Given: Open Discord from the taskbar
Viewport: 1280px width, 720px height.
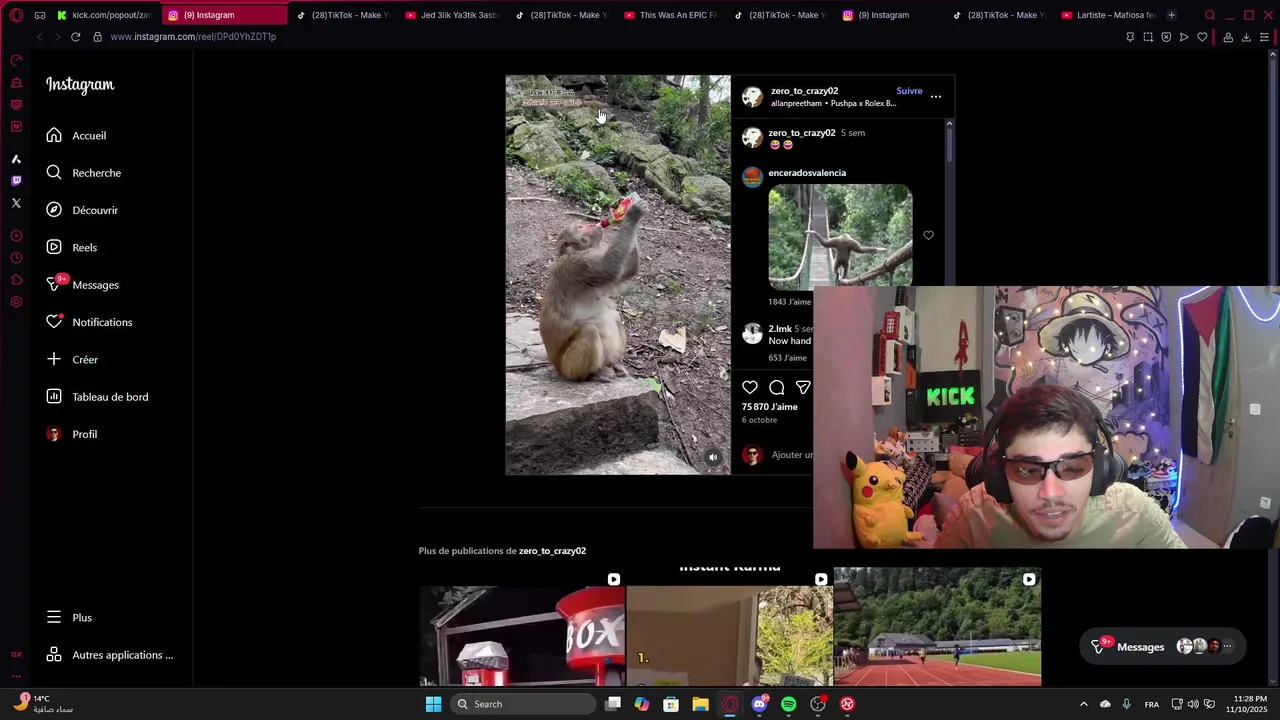Looking at the screenshot, I should (x=759, y=704).
